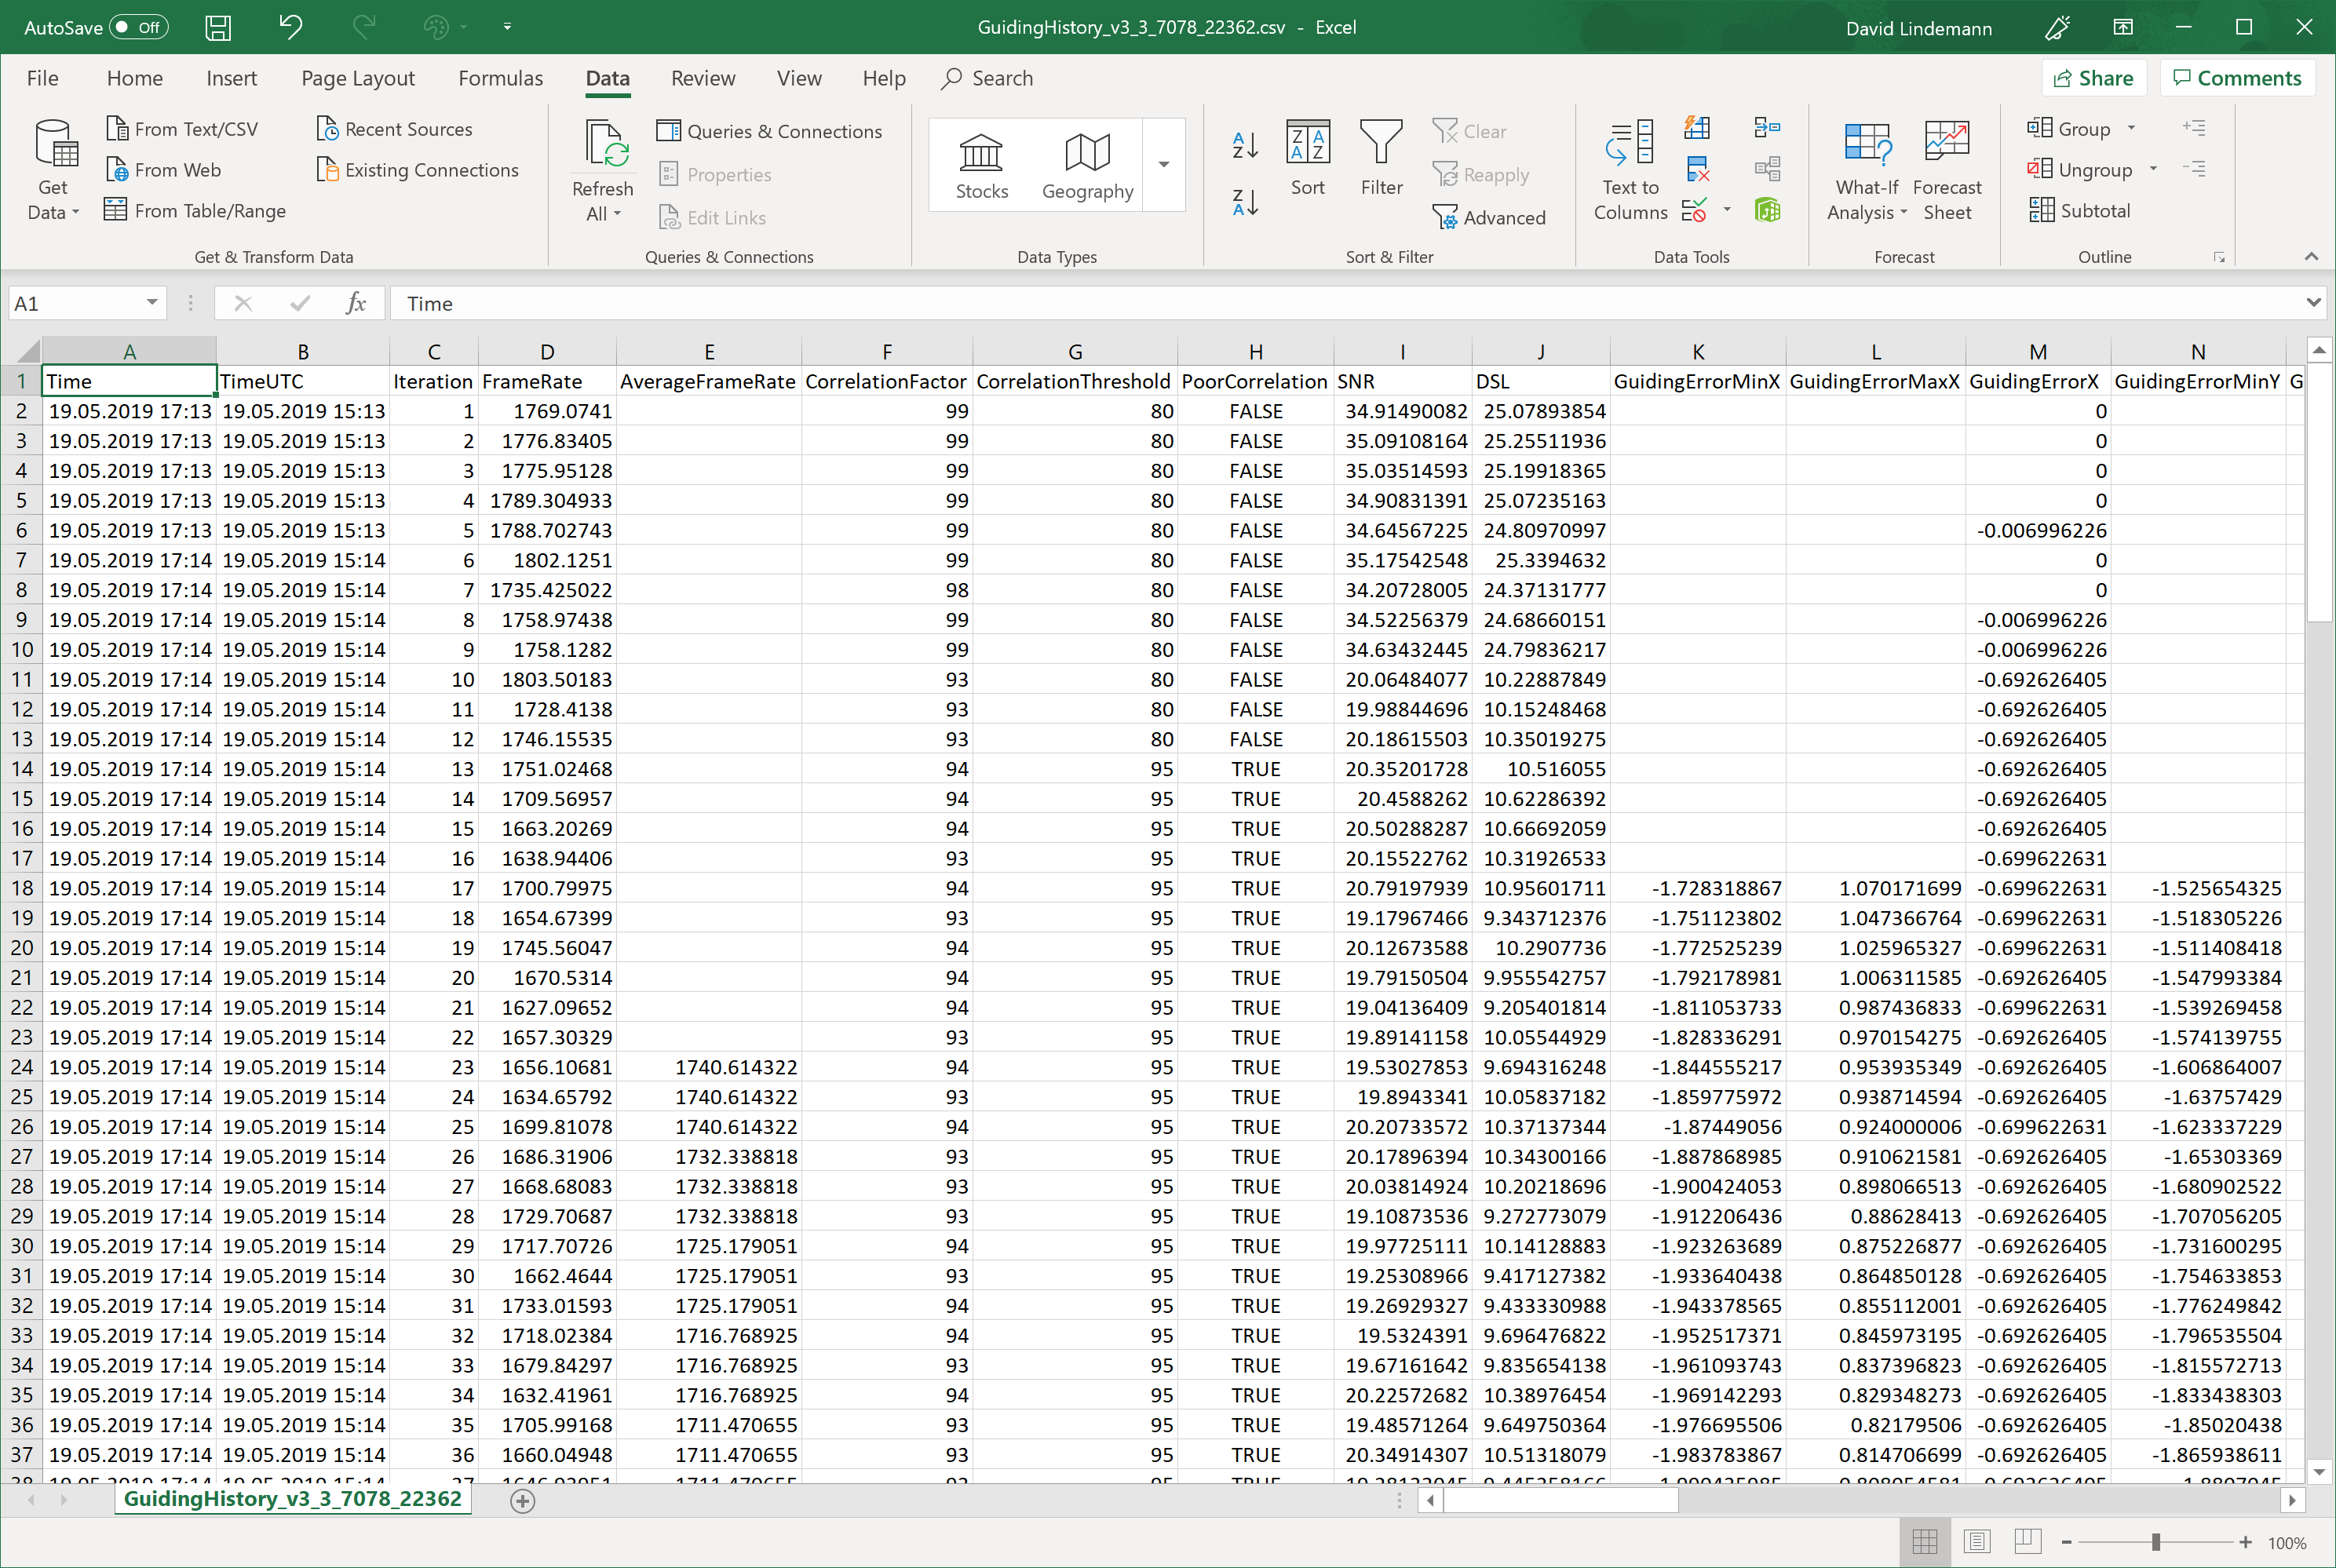
Task: Click the Save icon in title bar
Action: 217,27
